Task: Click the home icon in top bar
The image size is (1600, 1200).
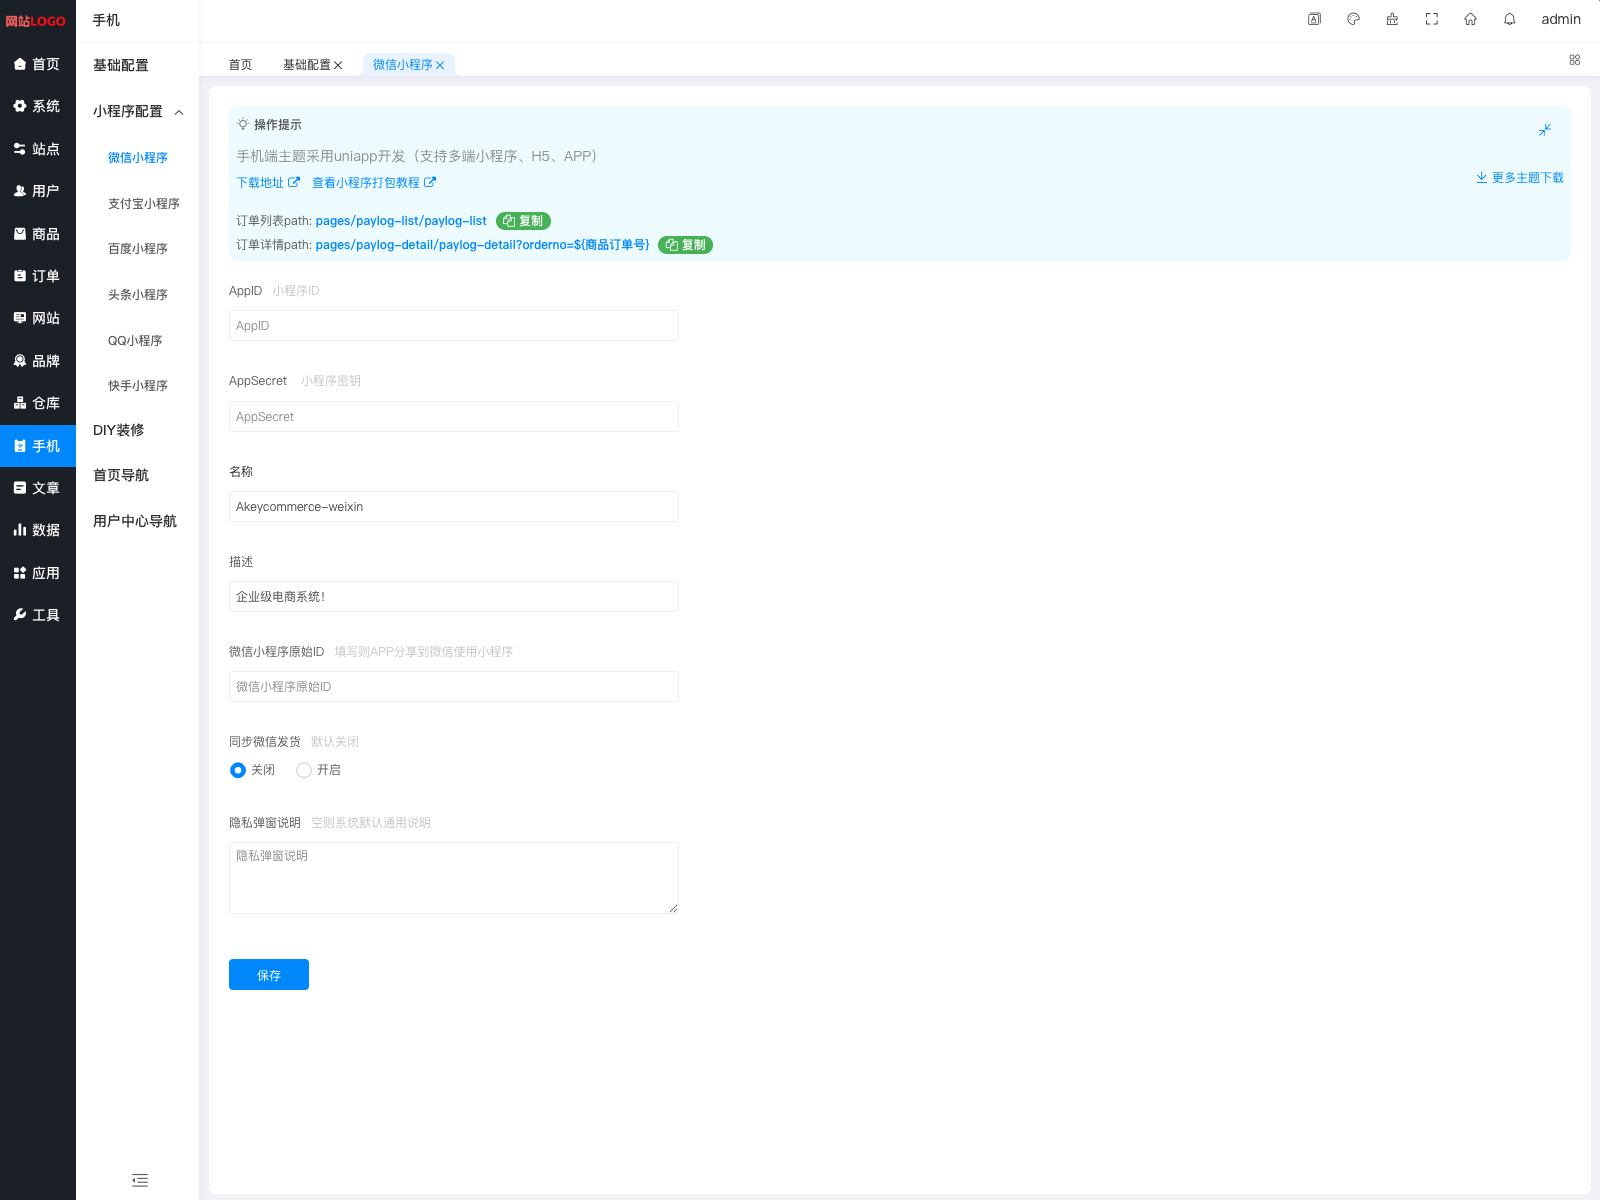Action: [x=1470, y=19]
